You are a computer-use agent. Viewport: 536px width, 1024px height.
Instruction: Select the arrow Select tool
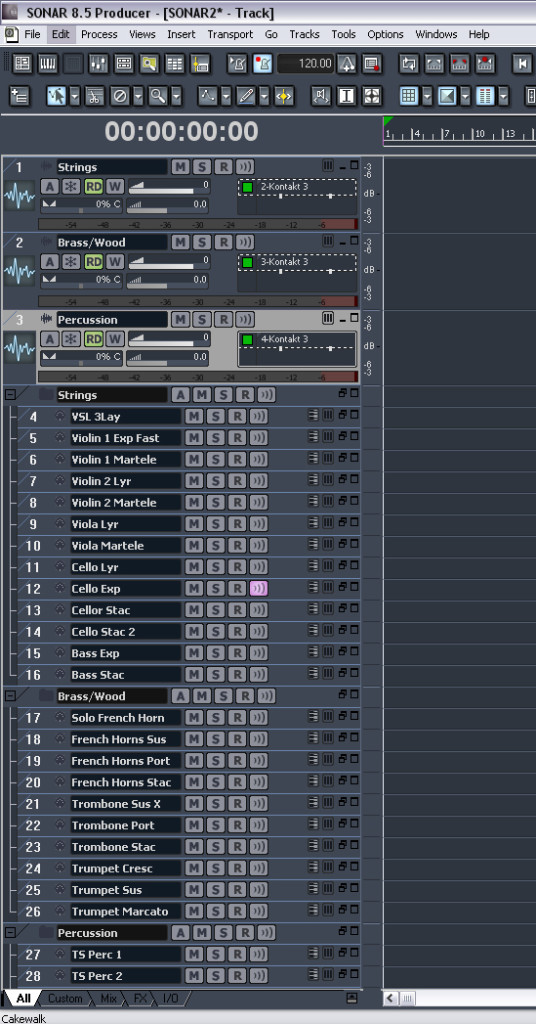57,96
